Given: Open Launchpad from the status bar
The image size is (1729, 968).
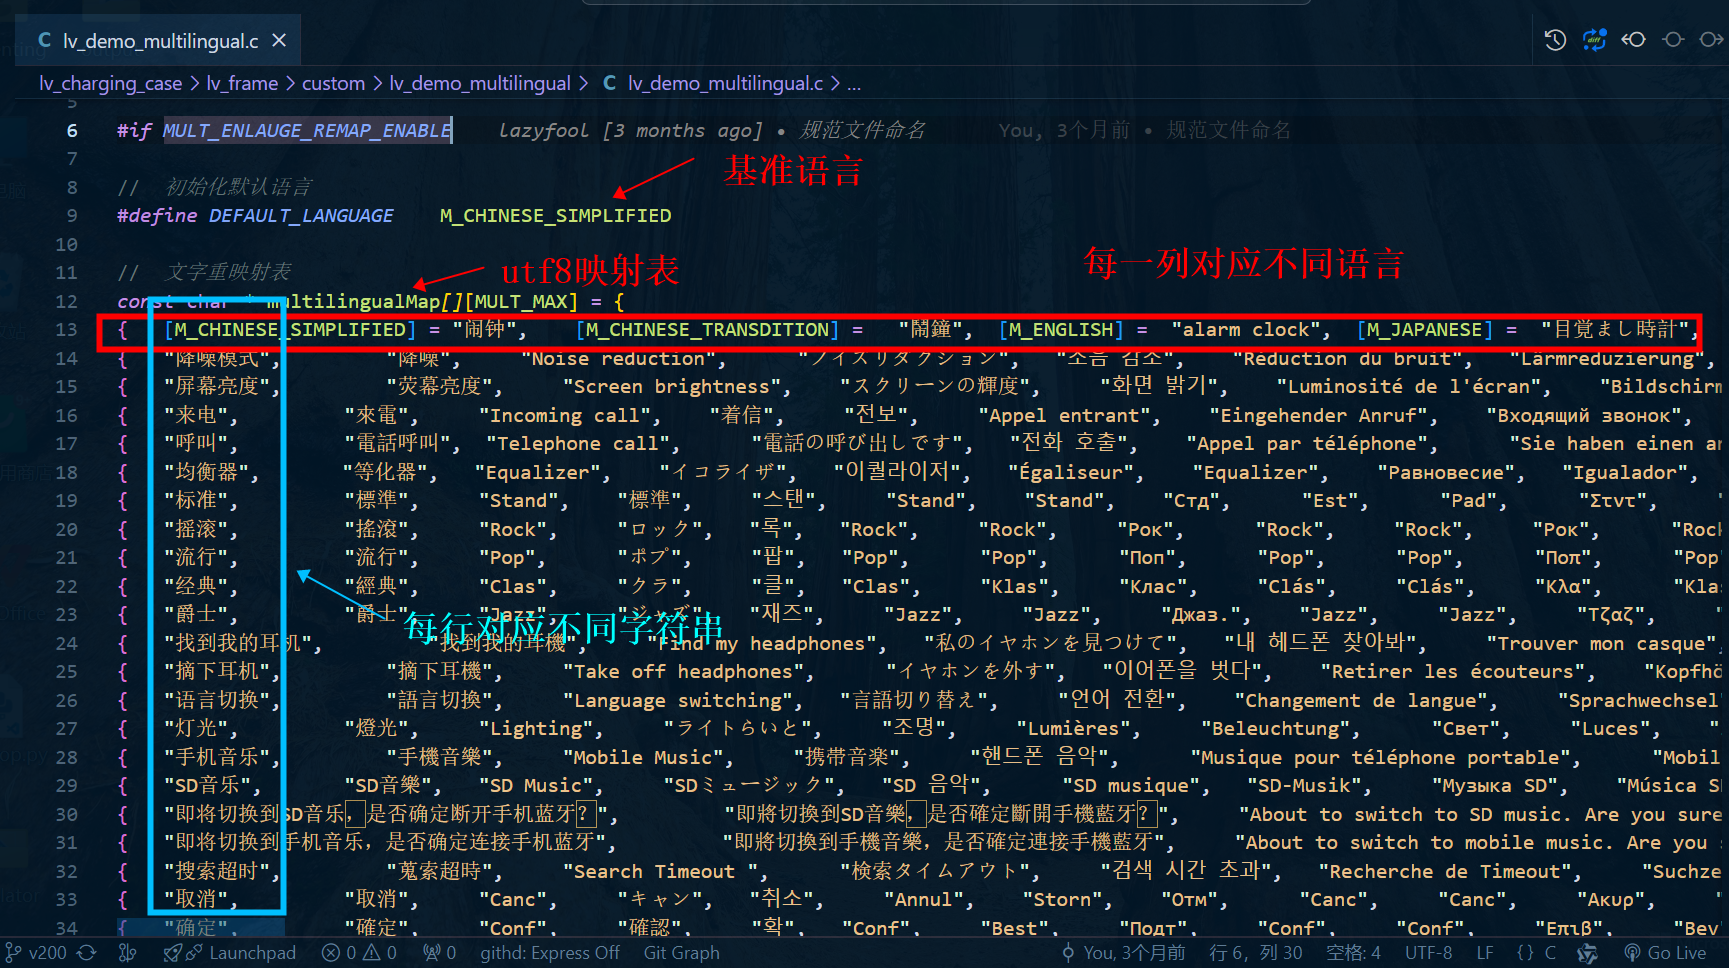Looking at the screenshot, I should pos(230,953).
